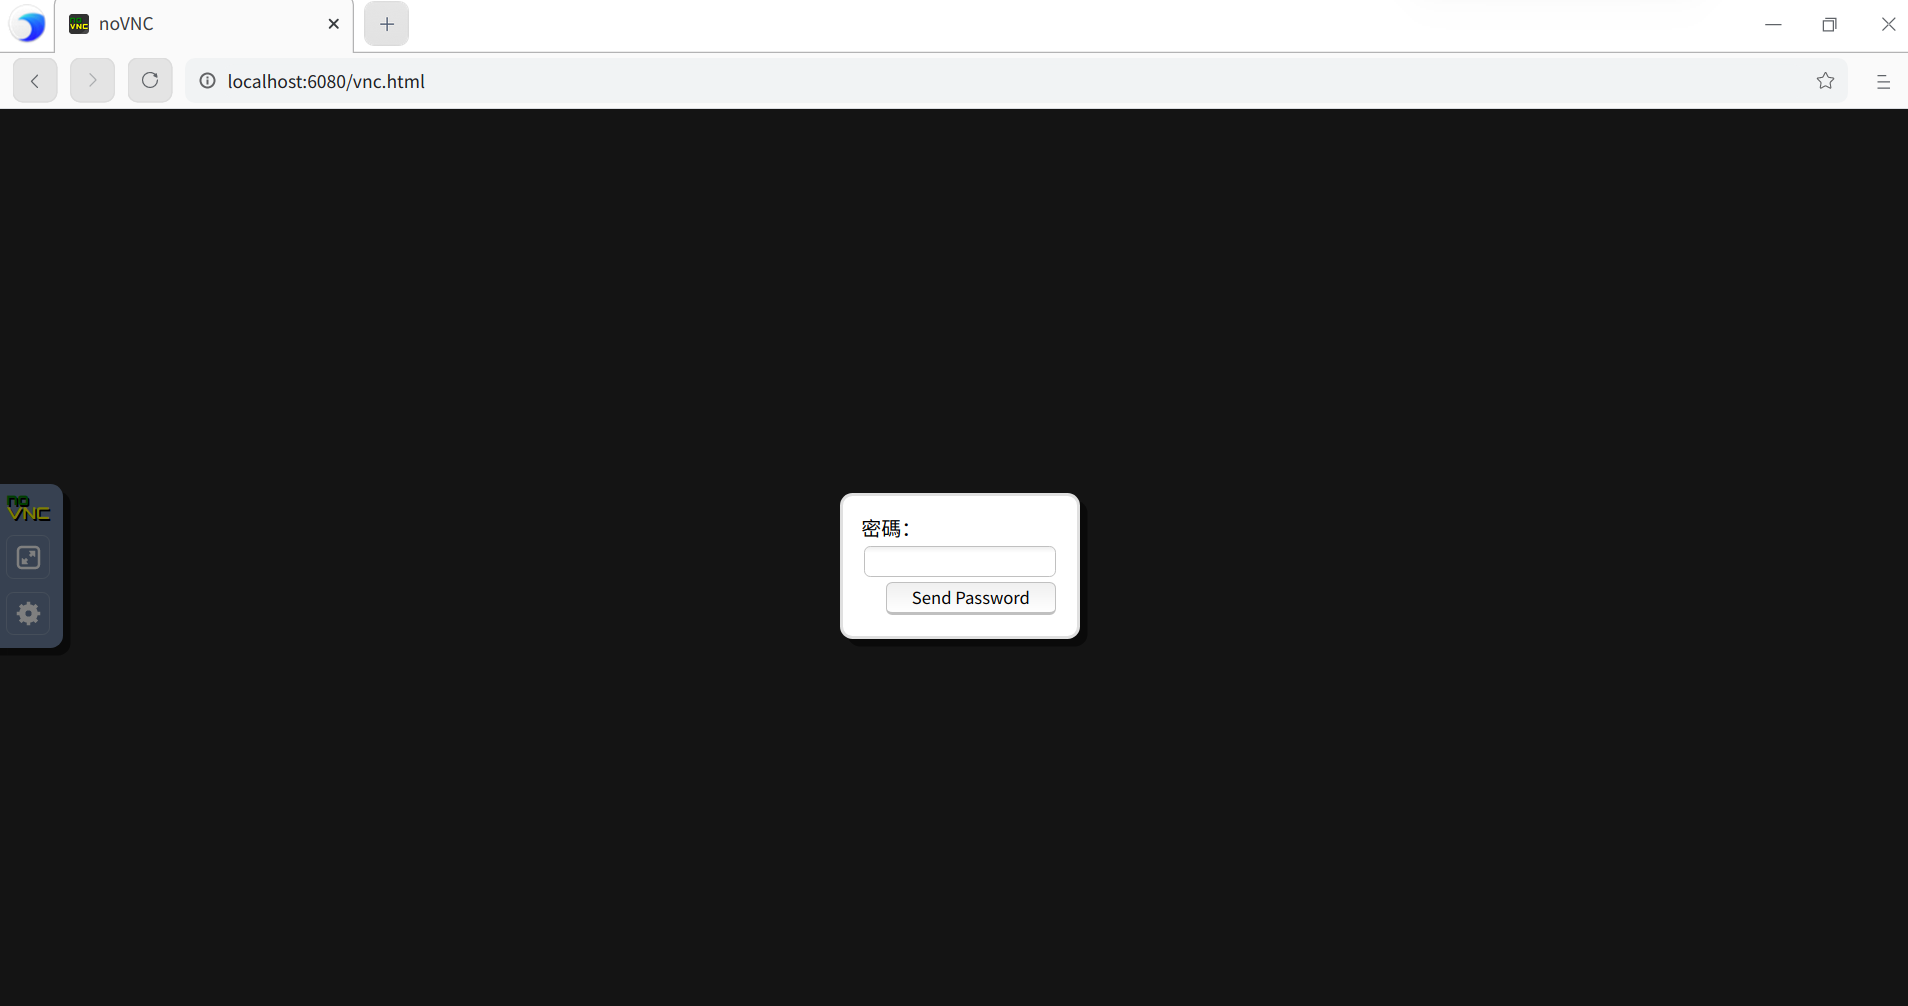The width and height of the screenshot is (1908, 1006).
Task: Click the site information icon in address bar
Action: [207, 81]
